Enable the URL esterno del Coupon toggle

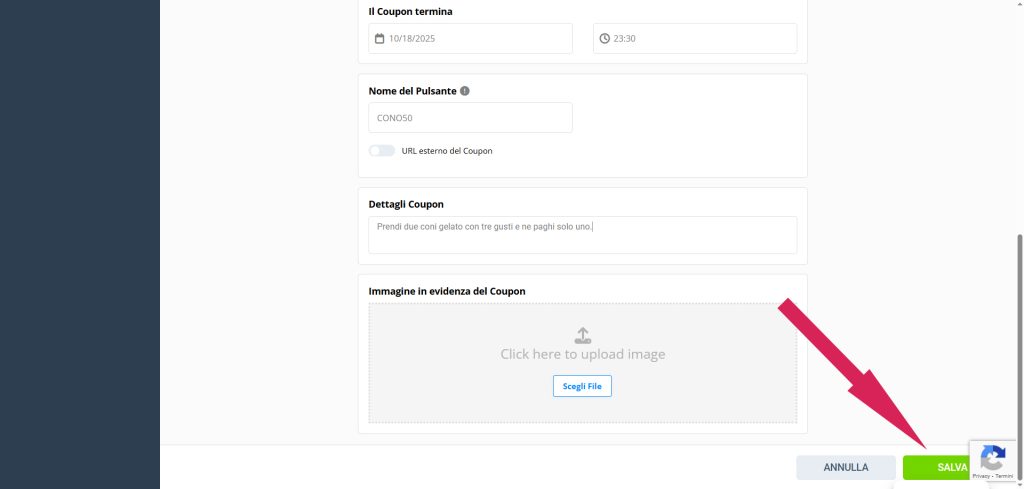(382, 151)
